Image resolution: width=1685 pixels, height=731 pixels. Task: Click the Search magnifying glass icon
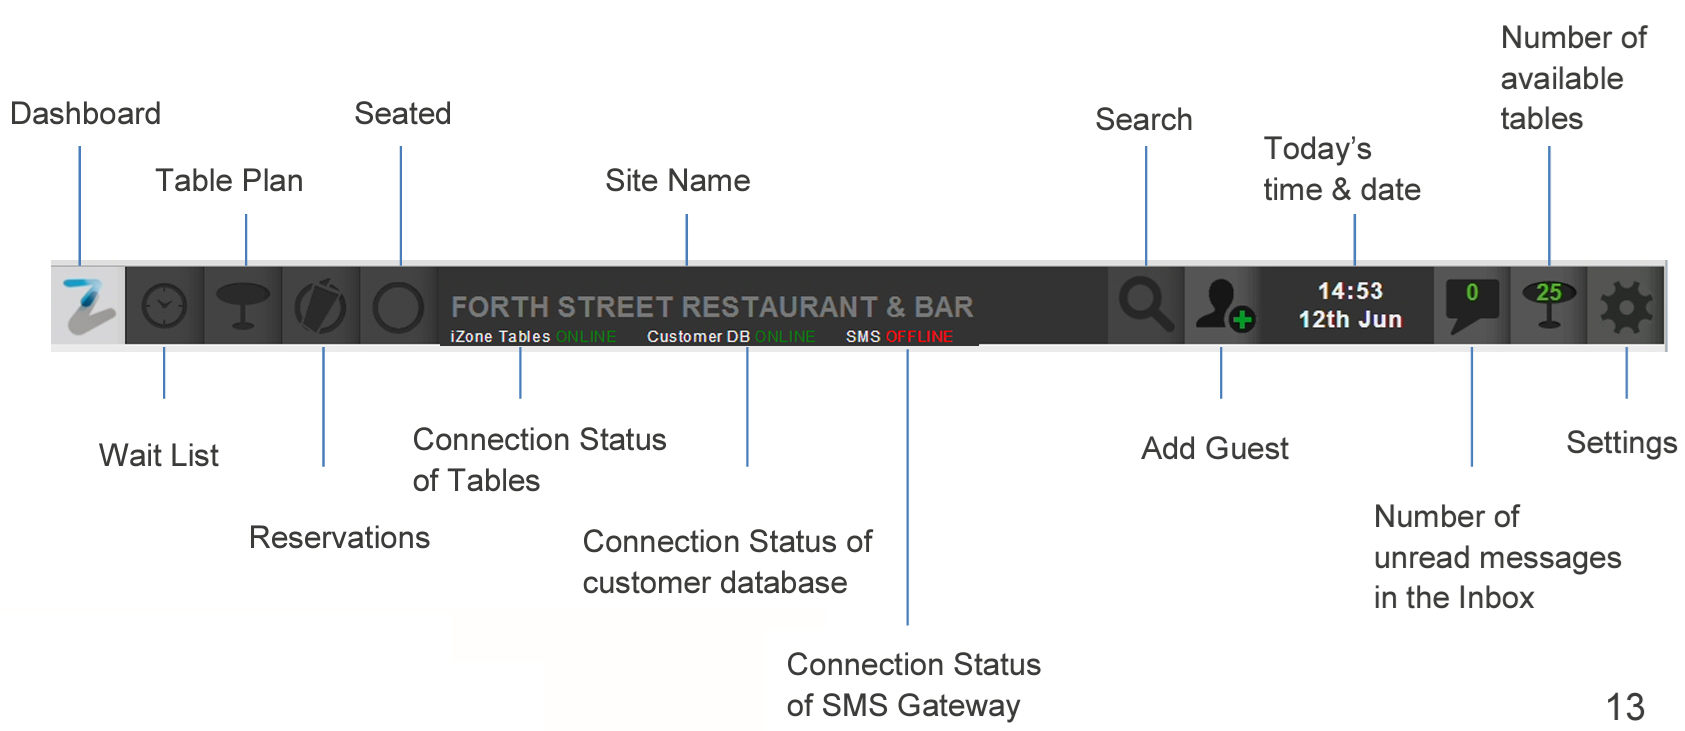1145,305
